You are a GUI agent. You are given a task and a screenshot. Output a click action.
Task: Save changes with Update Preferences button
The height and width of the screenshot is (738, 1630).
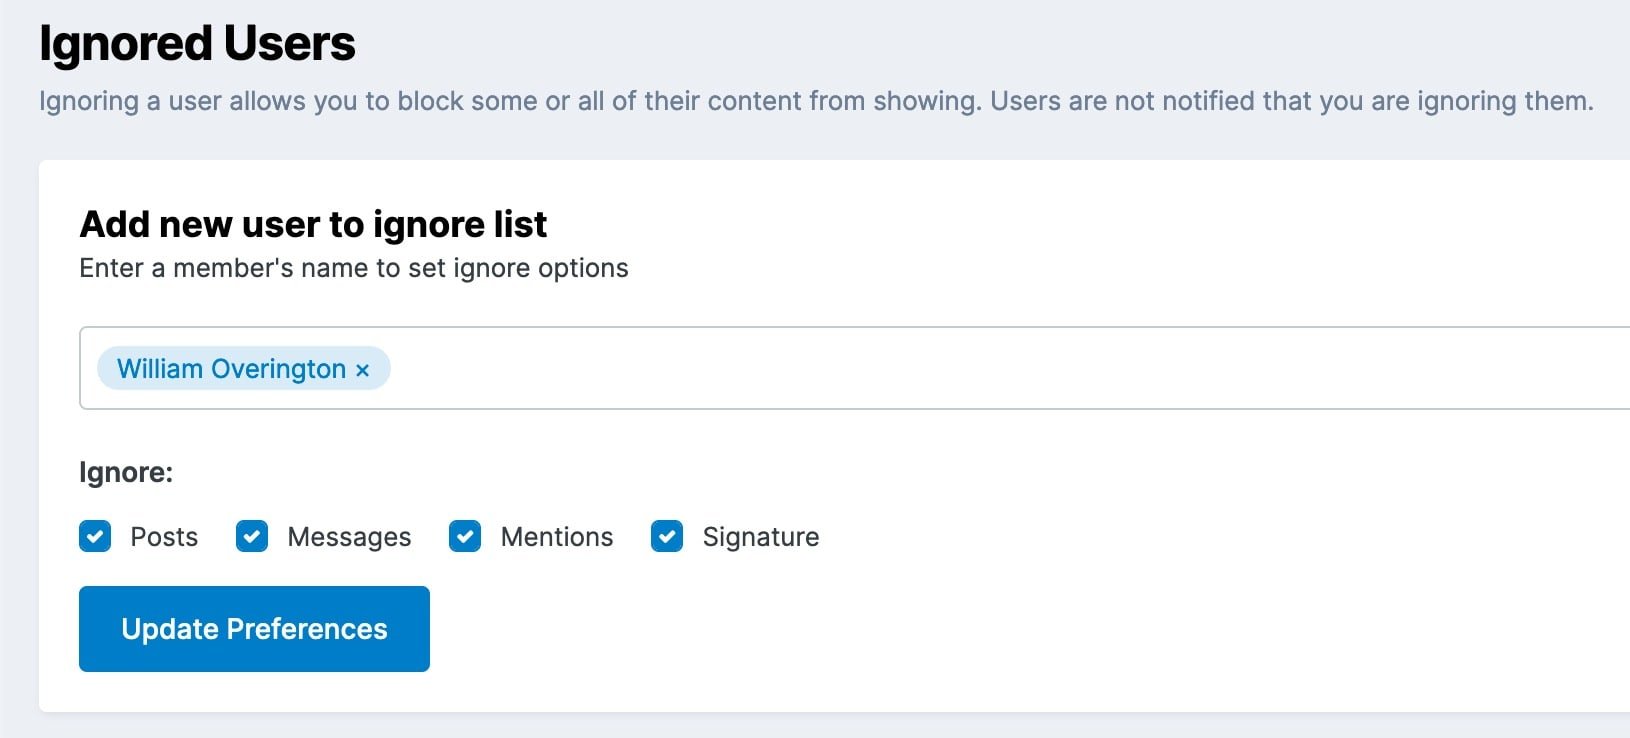254,629
